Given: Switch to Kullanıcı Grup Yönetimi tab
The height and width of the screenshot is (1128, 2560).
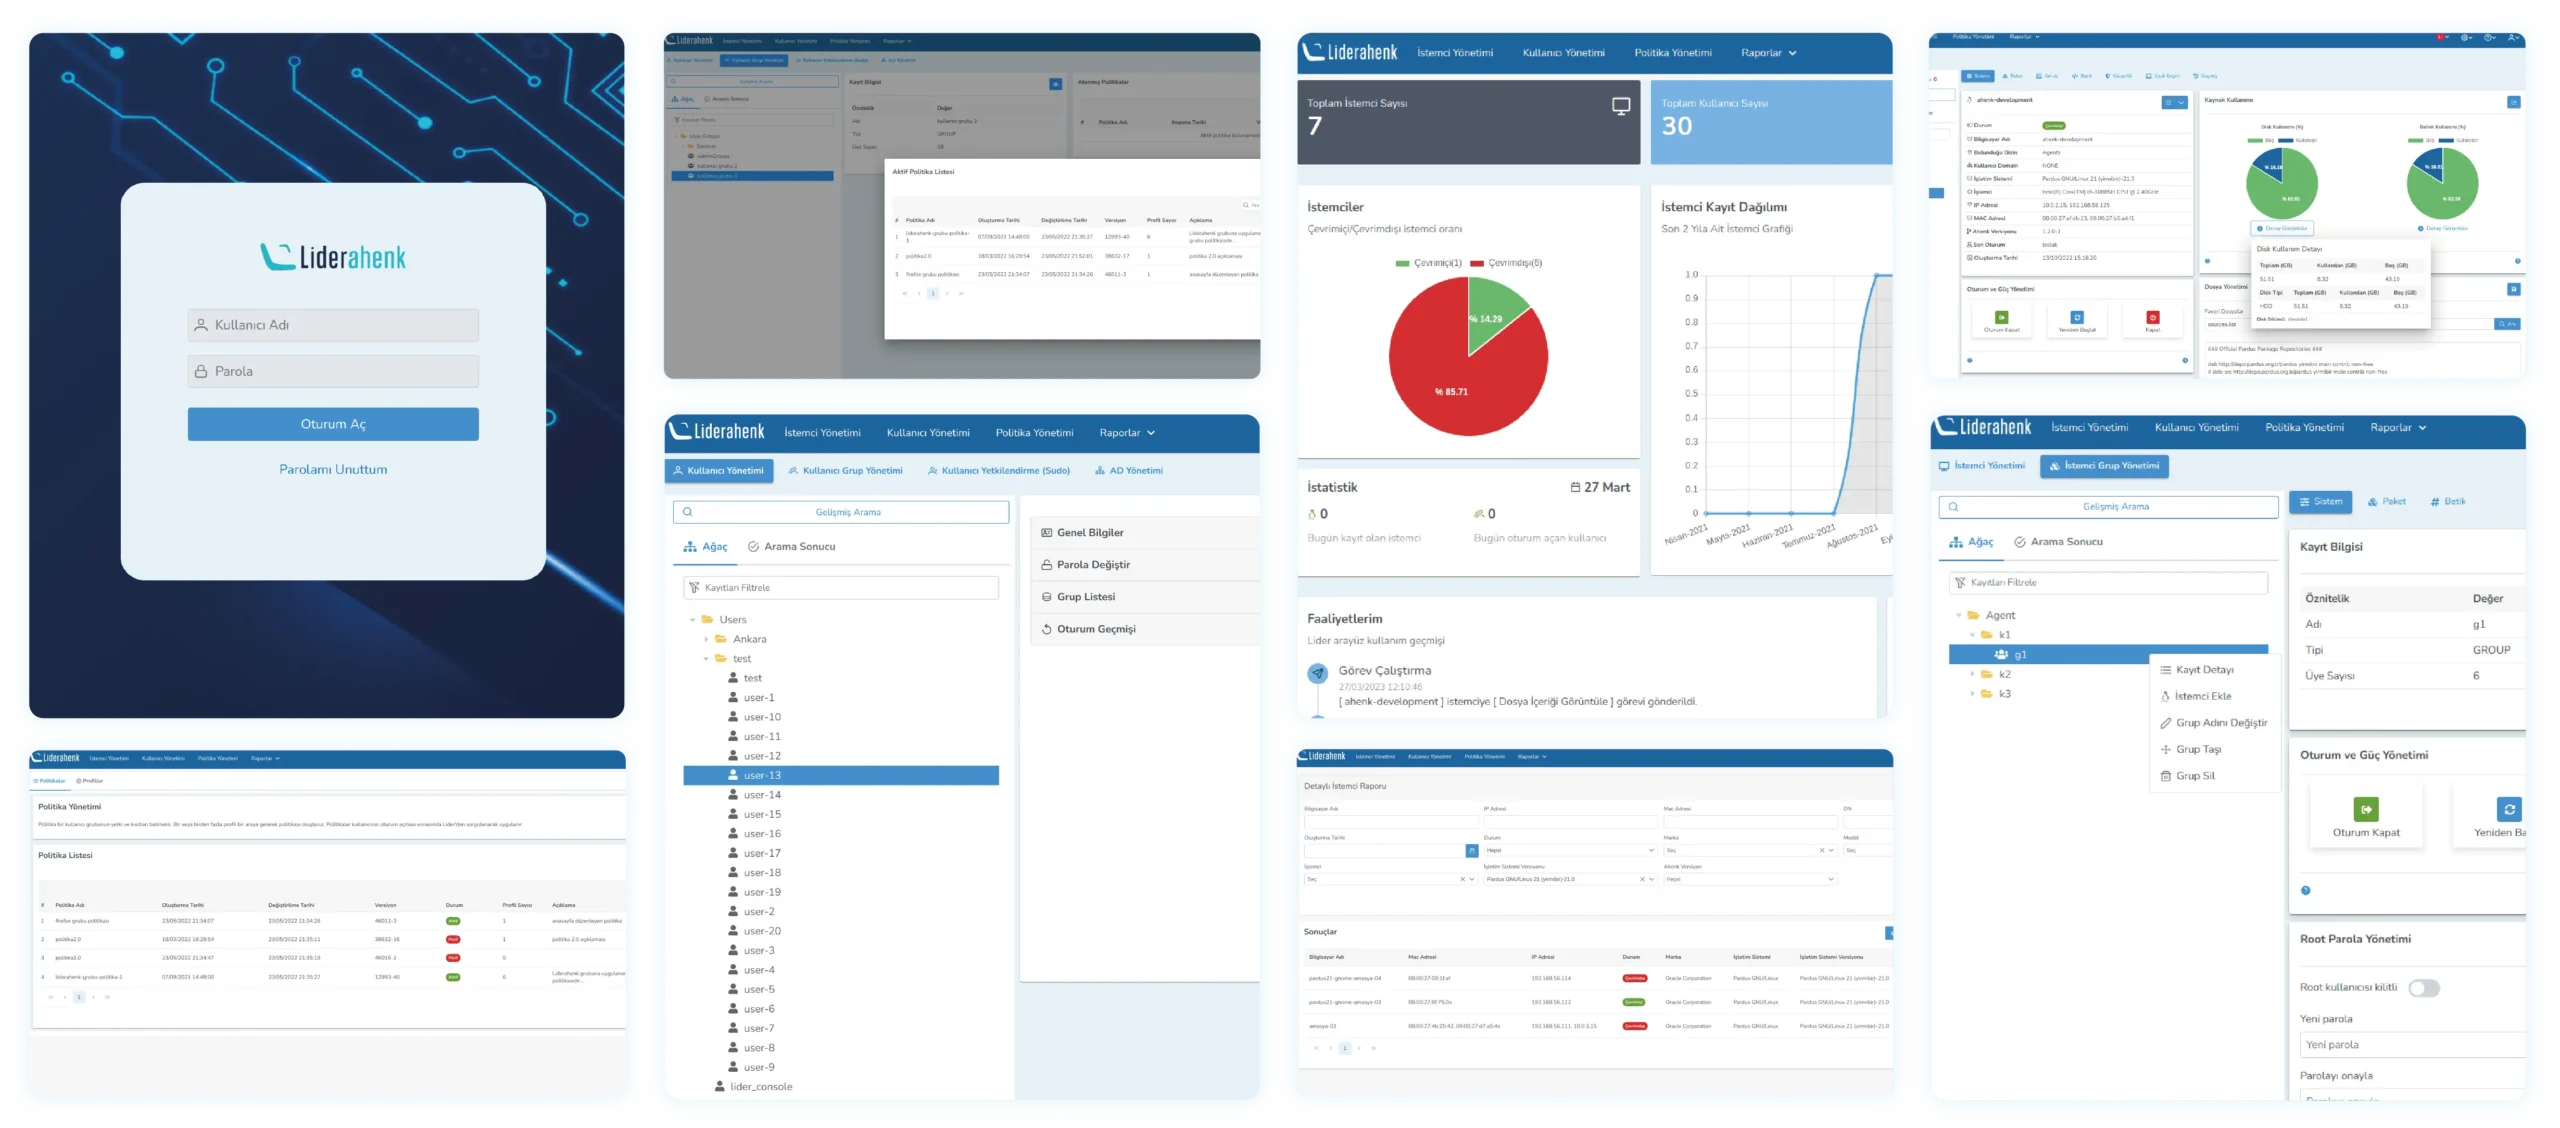Looking at the screenshot, I should point(845,471).
